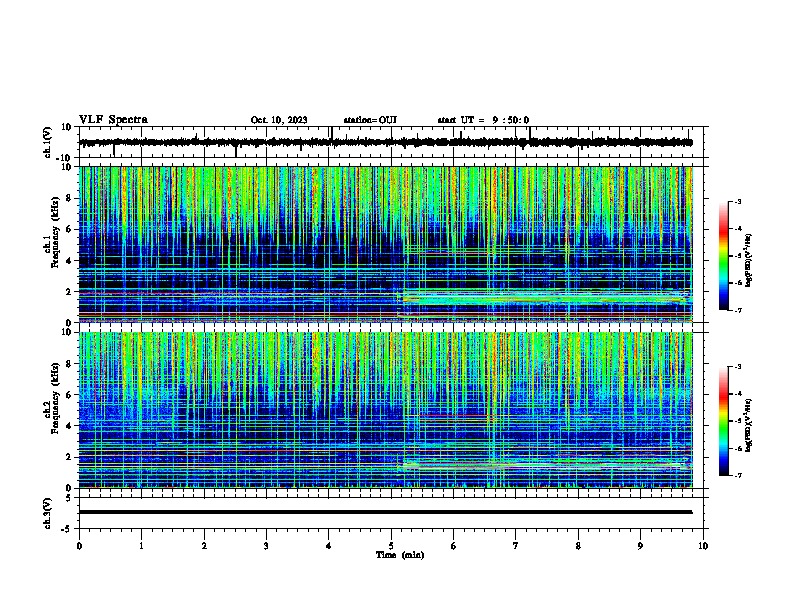This screenshot has width=792, height=612.
Task: Click the "VLF Spectra" title text
Action: point(114,120)
